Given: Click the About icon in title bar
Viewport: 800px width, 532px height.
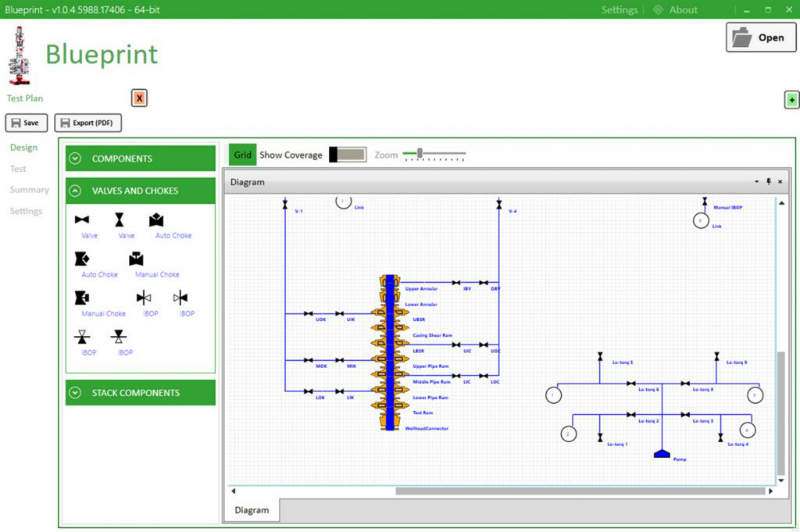Looking at the screenshot, I should (657, 10).
